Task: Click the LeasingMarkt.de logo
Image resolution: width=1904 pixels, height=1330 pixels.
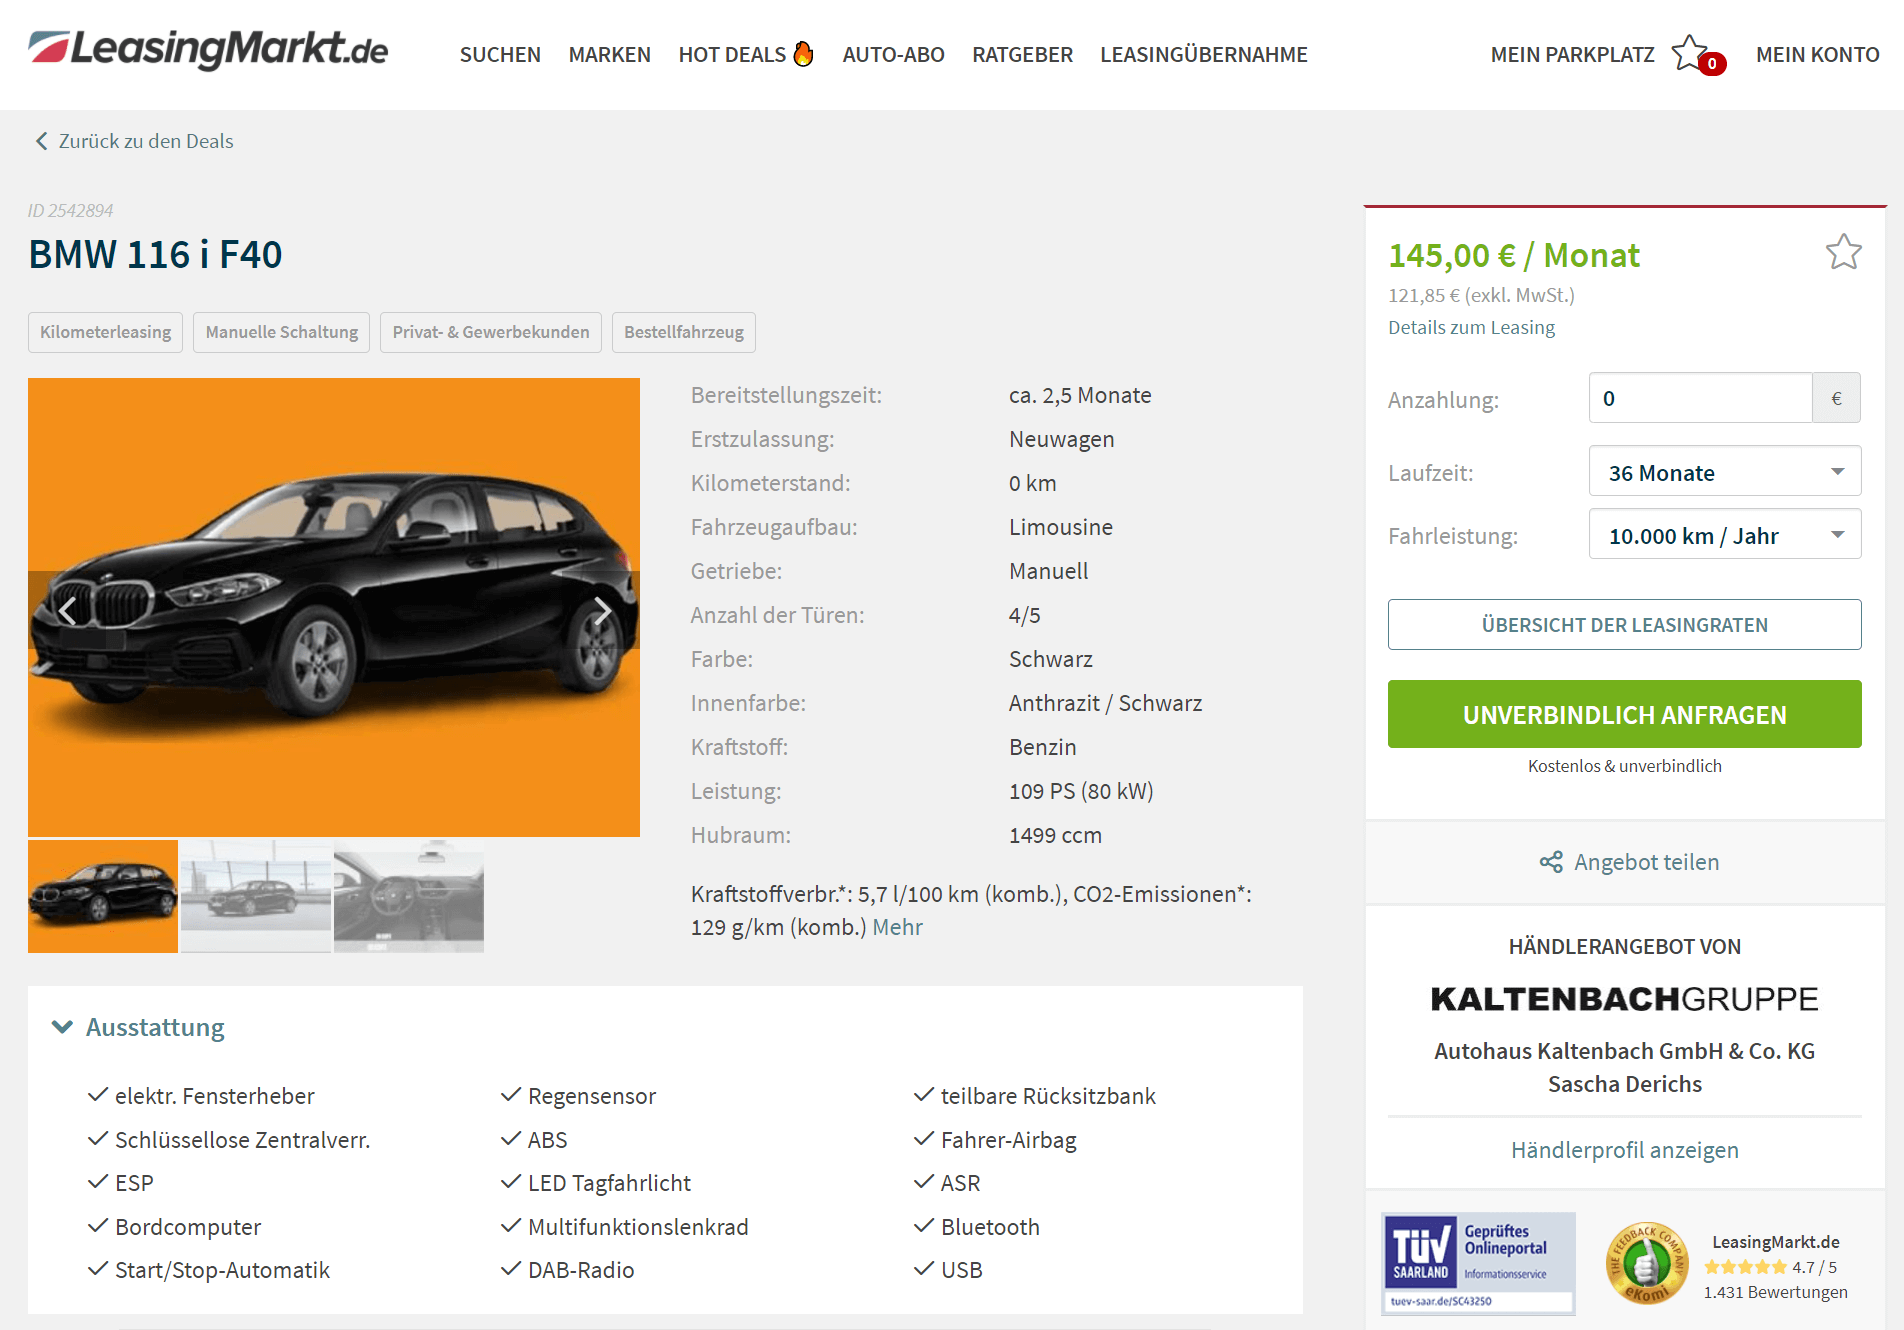Action: click(208, 49)
